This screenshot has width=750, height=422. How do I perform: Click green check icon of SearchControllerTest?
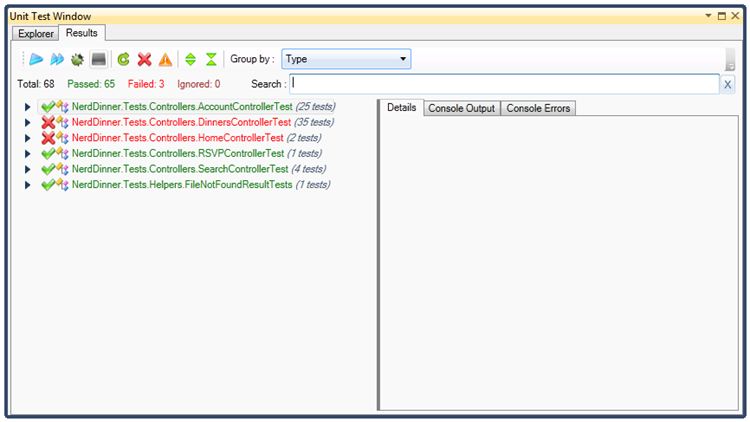(x=48, y=169)
